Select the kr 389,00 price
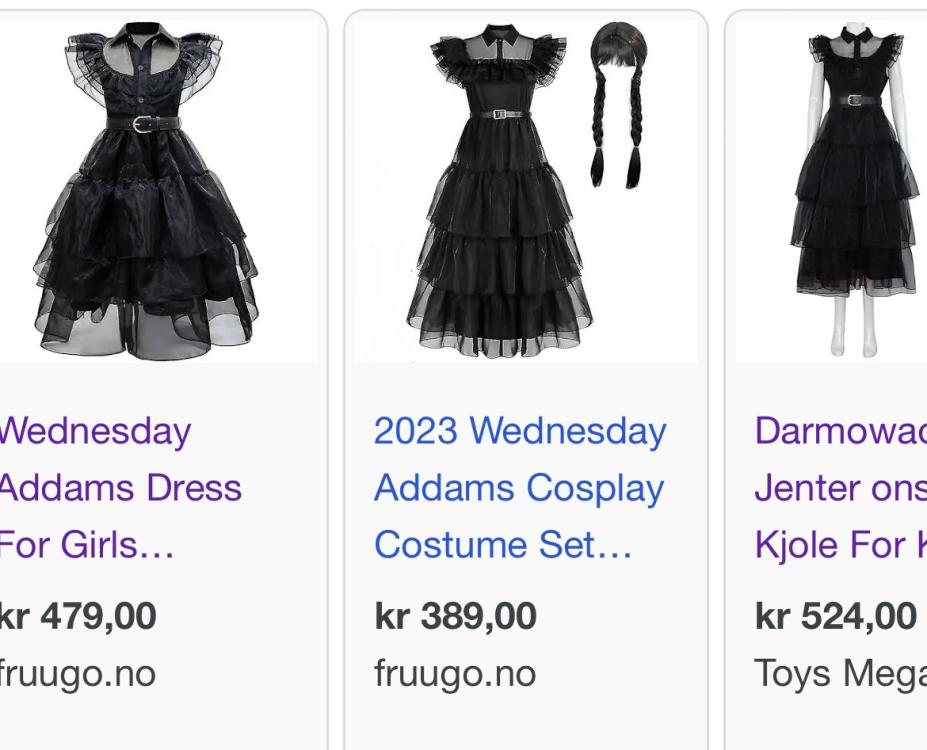The width and height of the screenshot is (927, 750). [x=455, y=616]
